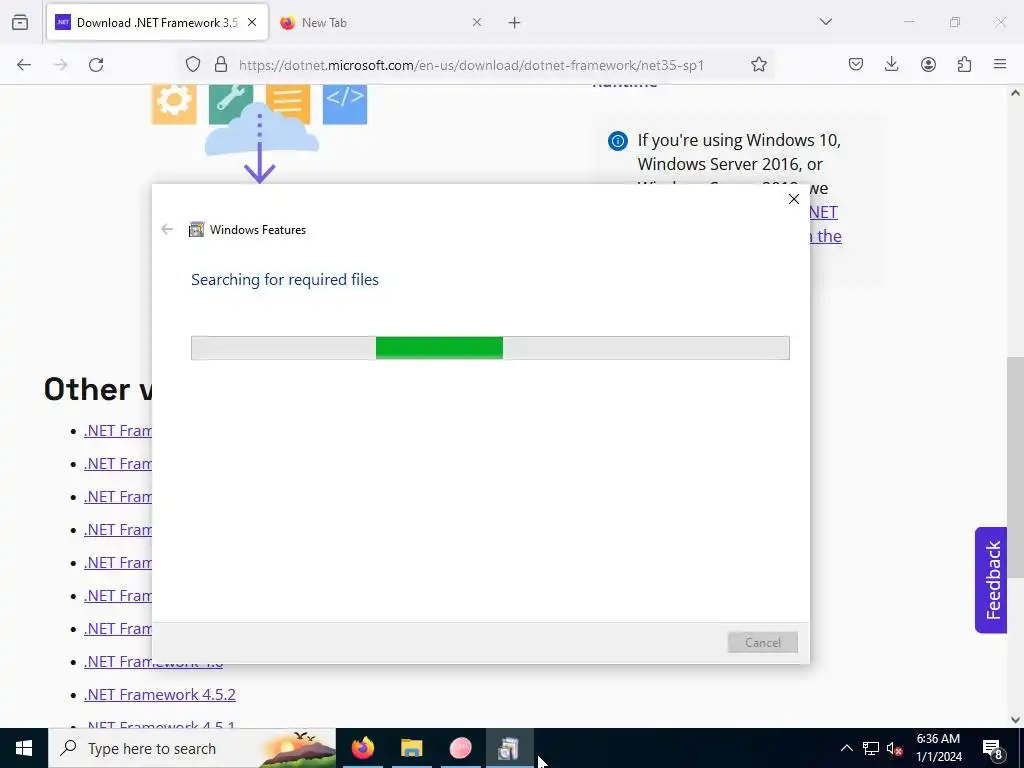Click the Windows Features title icon

[x=196, y=229]
